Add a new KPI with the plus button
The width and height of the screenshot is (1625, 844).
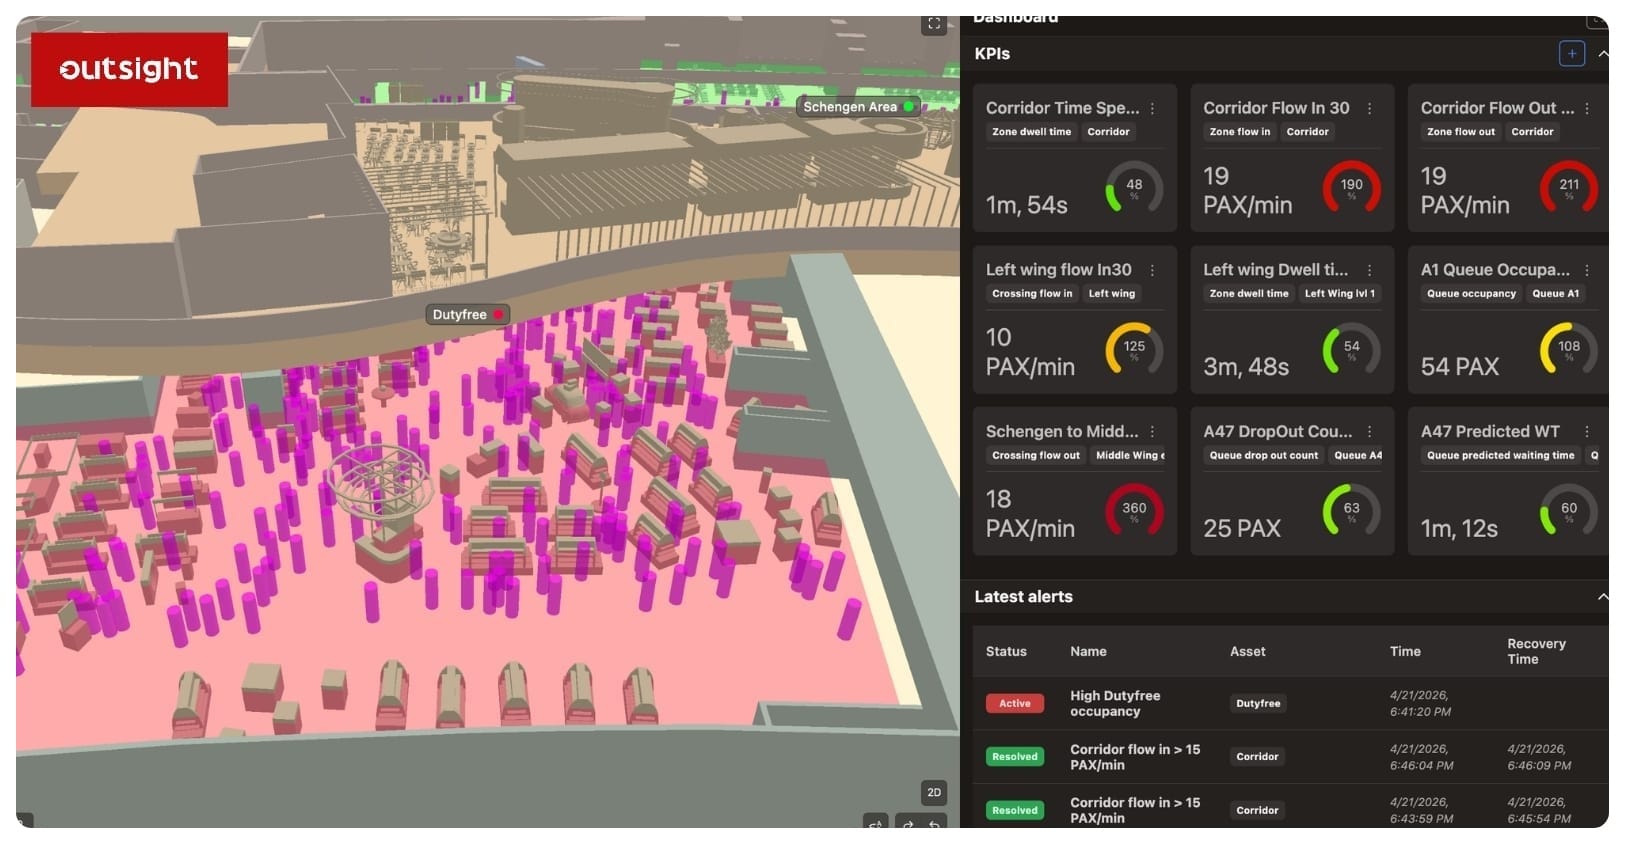click(x=1572, y=54)
